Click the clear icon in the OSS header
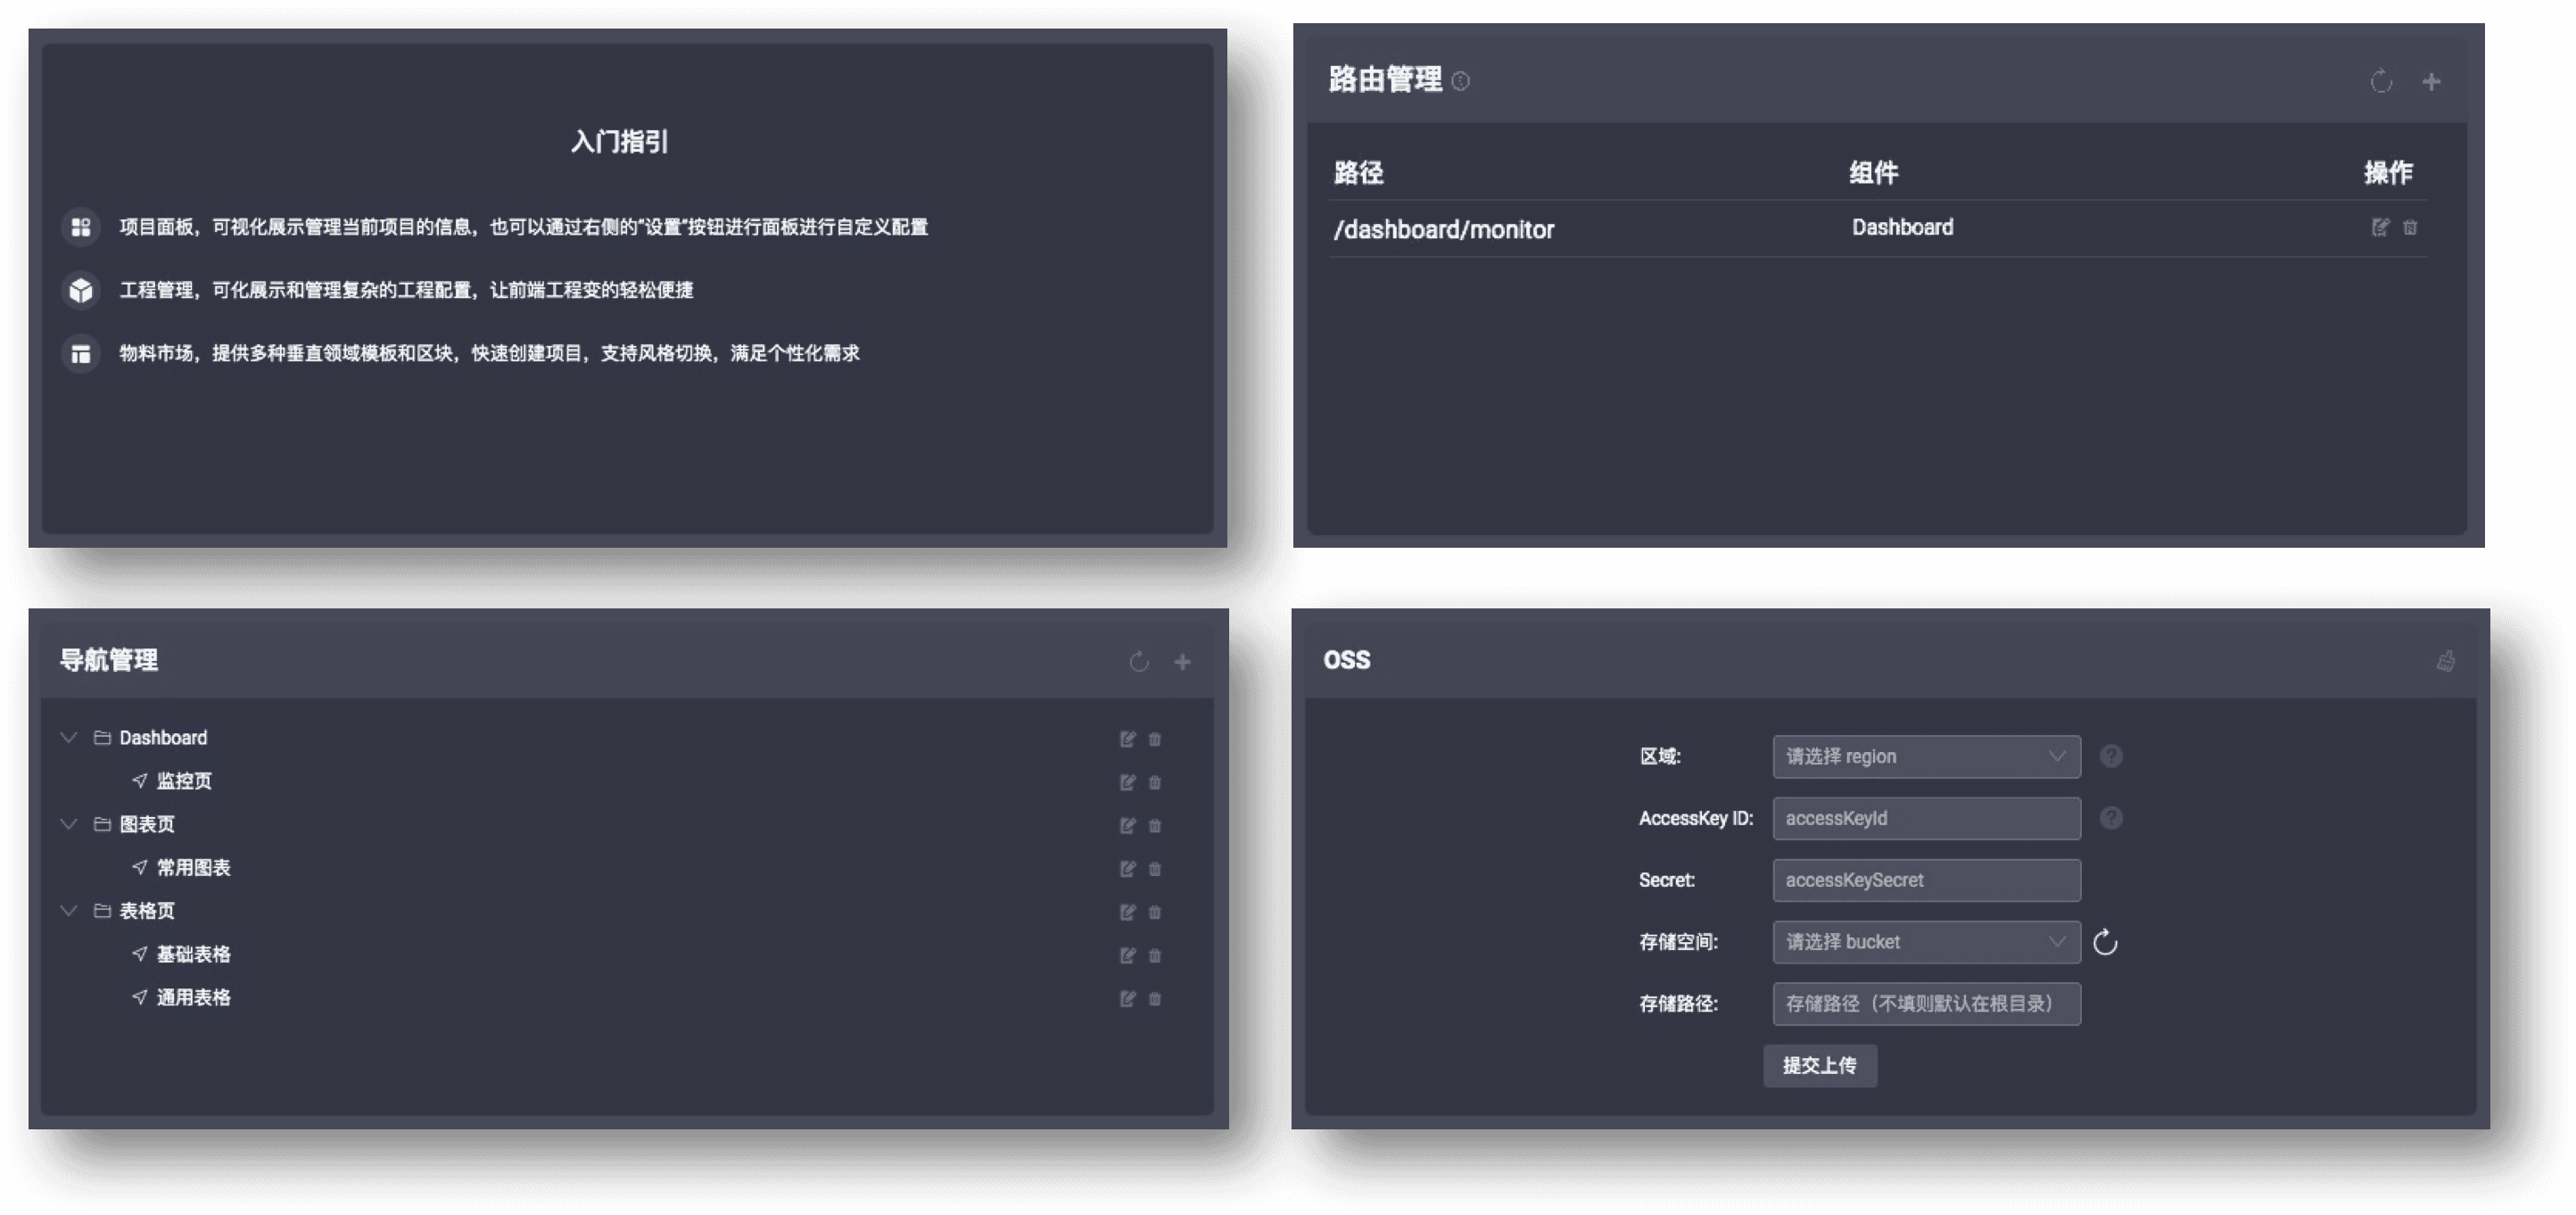Screen dimensions: 2576x1215 pyautogui.click(x=2445, y=660)
